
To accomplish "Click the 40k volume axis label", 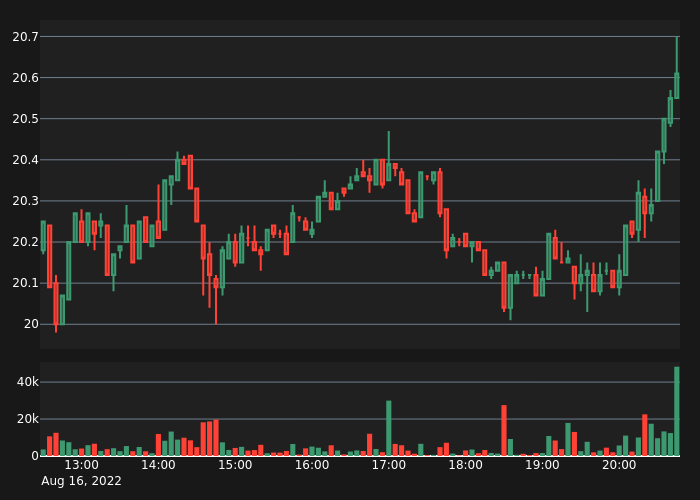I will (x=28, y=382).
